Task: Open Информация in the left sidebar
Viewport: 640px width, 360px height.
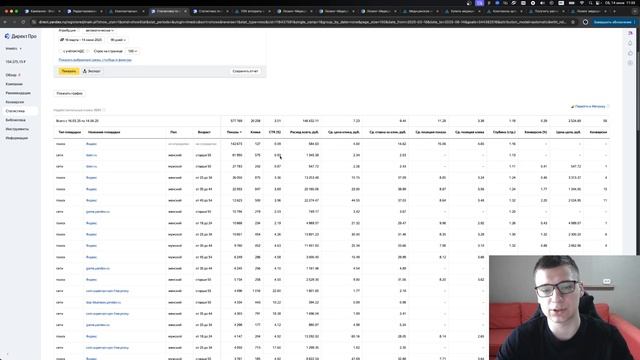Action: point(17,138)
